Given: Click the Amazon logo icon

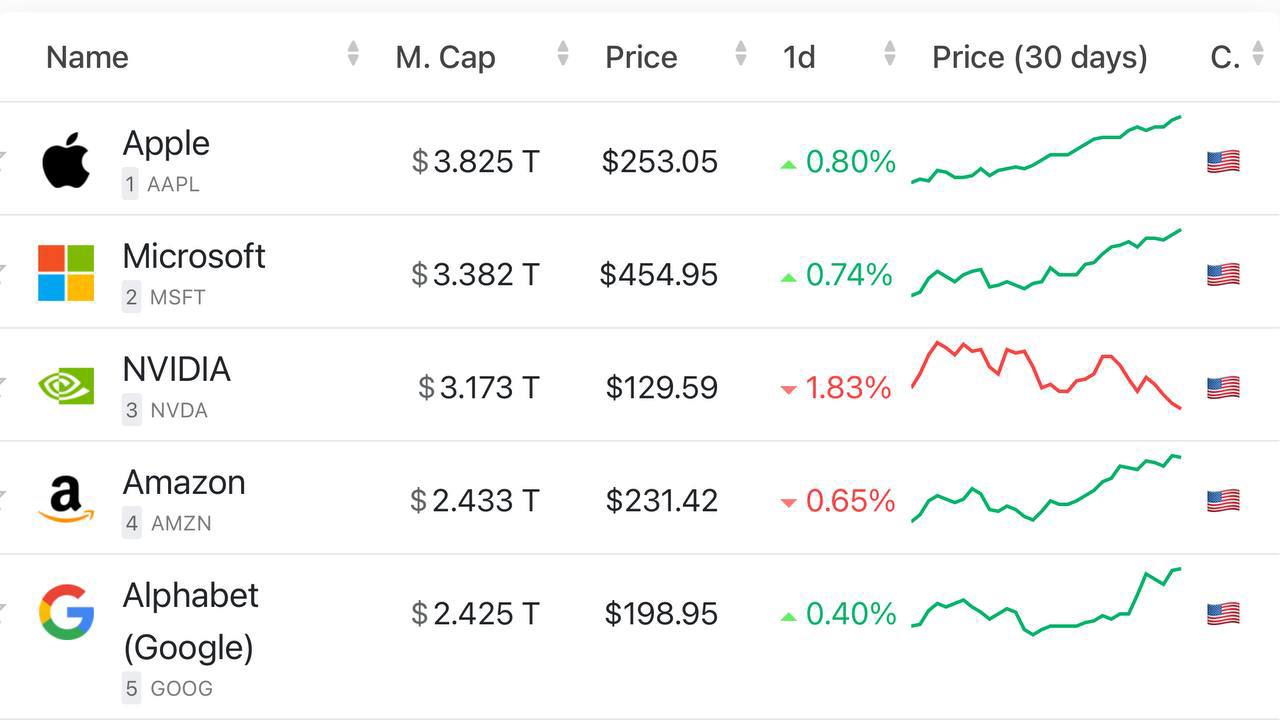Looking at the screenshot, I should (x=66, y=499).
